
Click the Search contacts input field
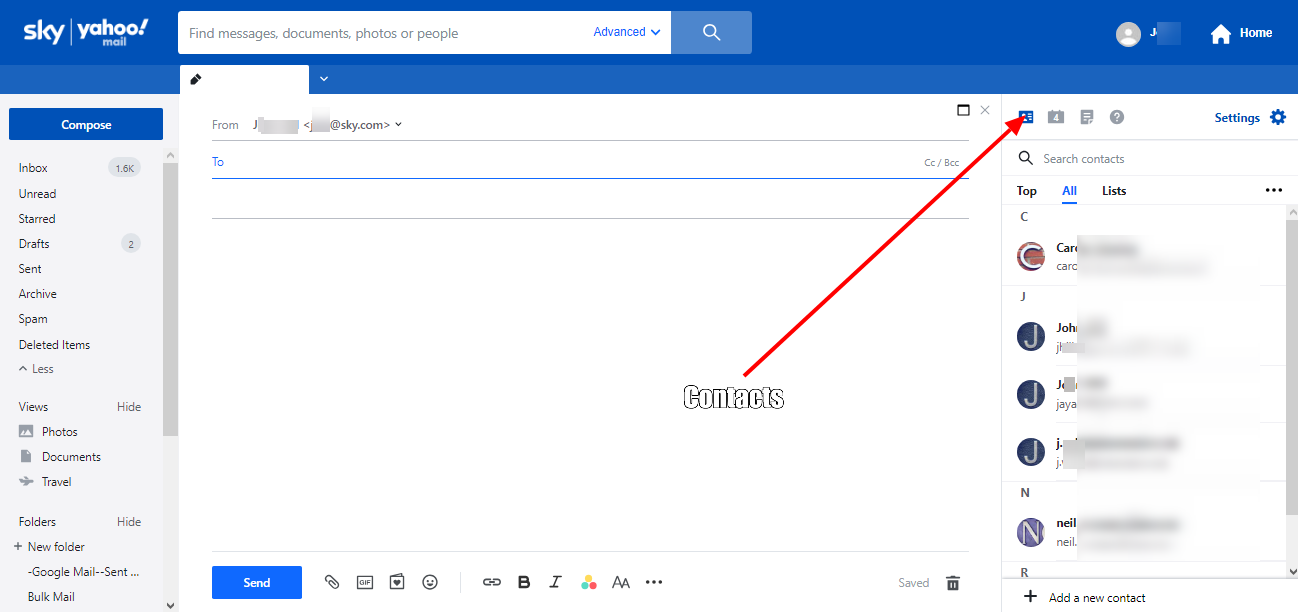coord(1100,158)
